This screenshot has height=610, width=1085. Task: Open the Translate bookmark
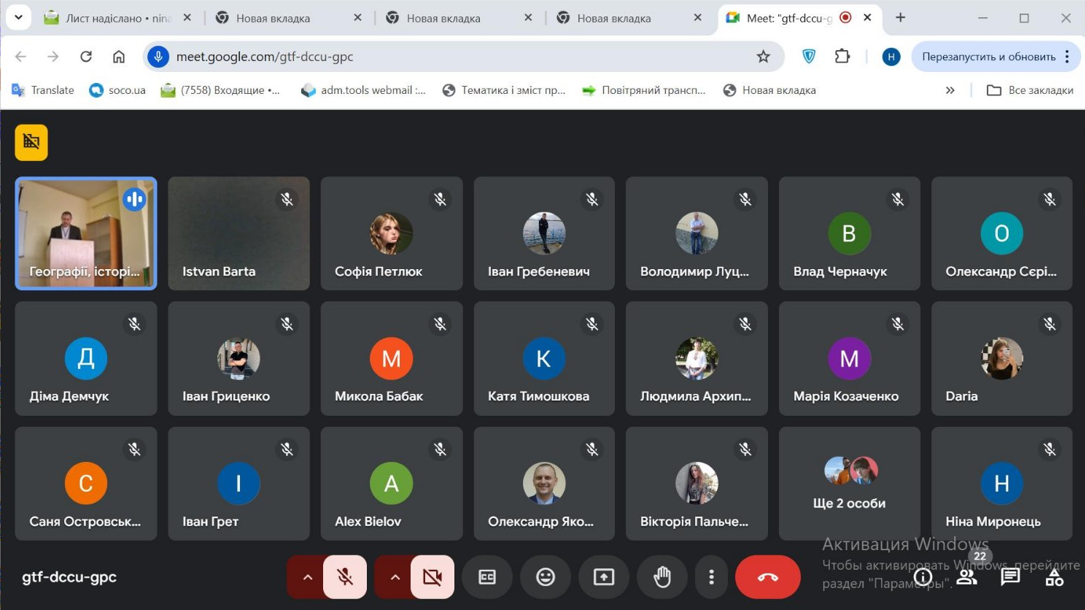pos(43,90)
